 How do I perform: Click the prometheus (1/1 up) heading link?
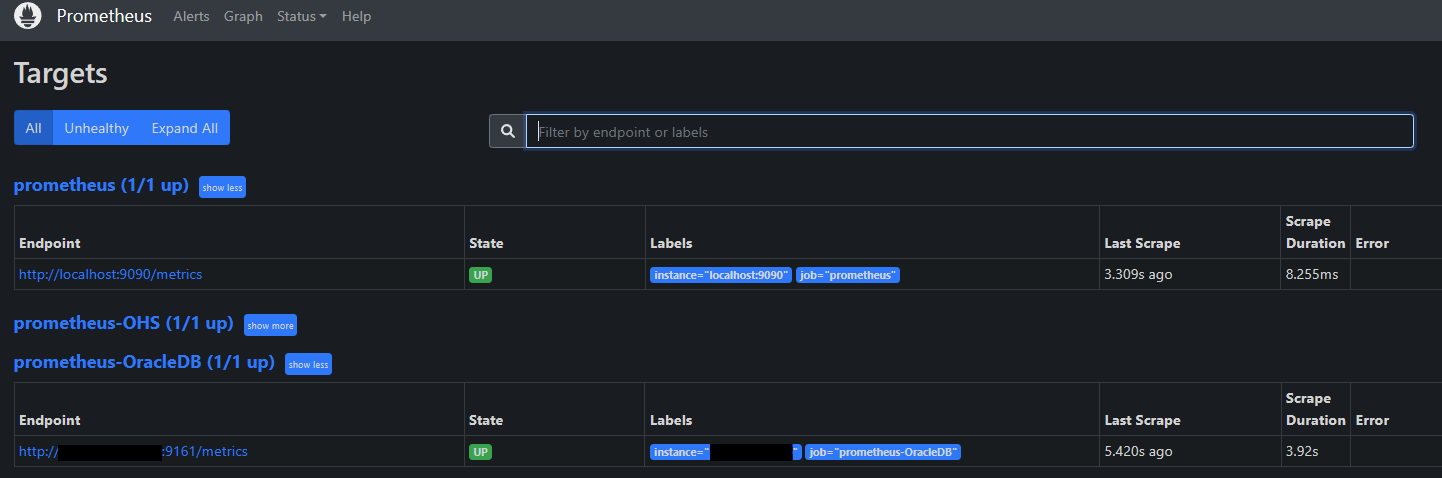click(x=101, y=185)
